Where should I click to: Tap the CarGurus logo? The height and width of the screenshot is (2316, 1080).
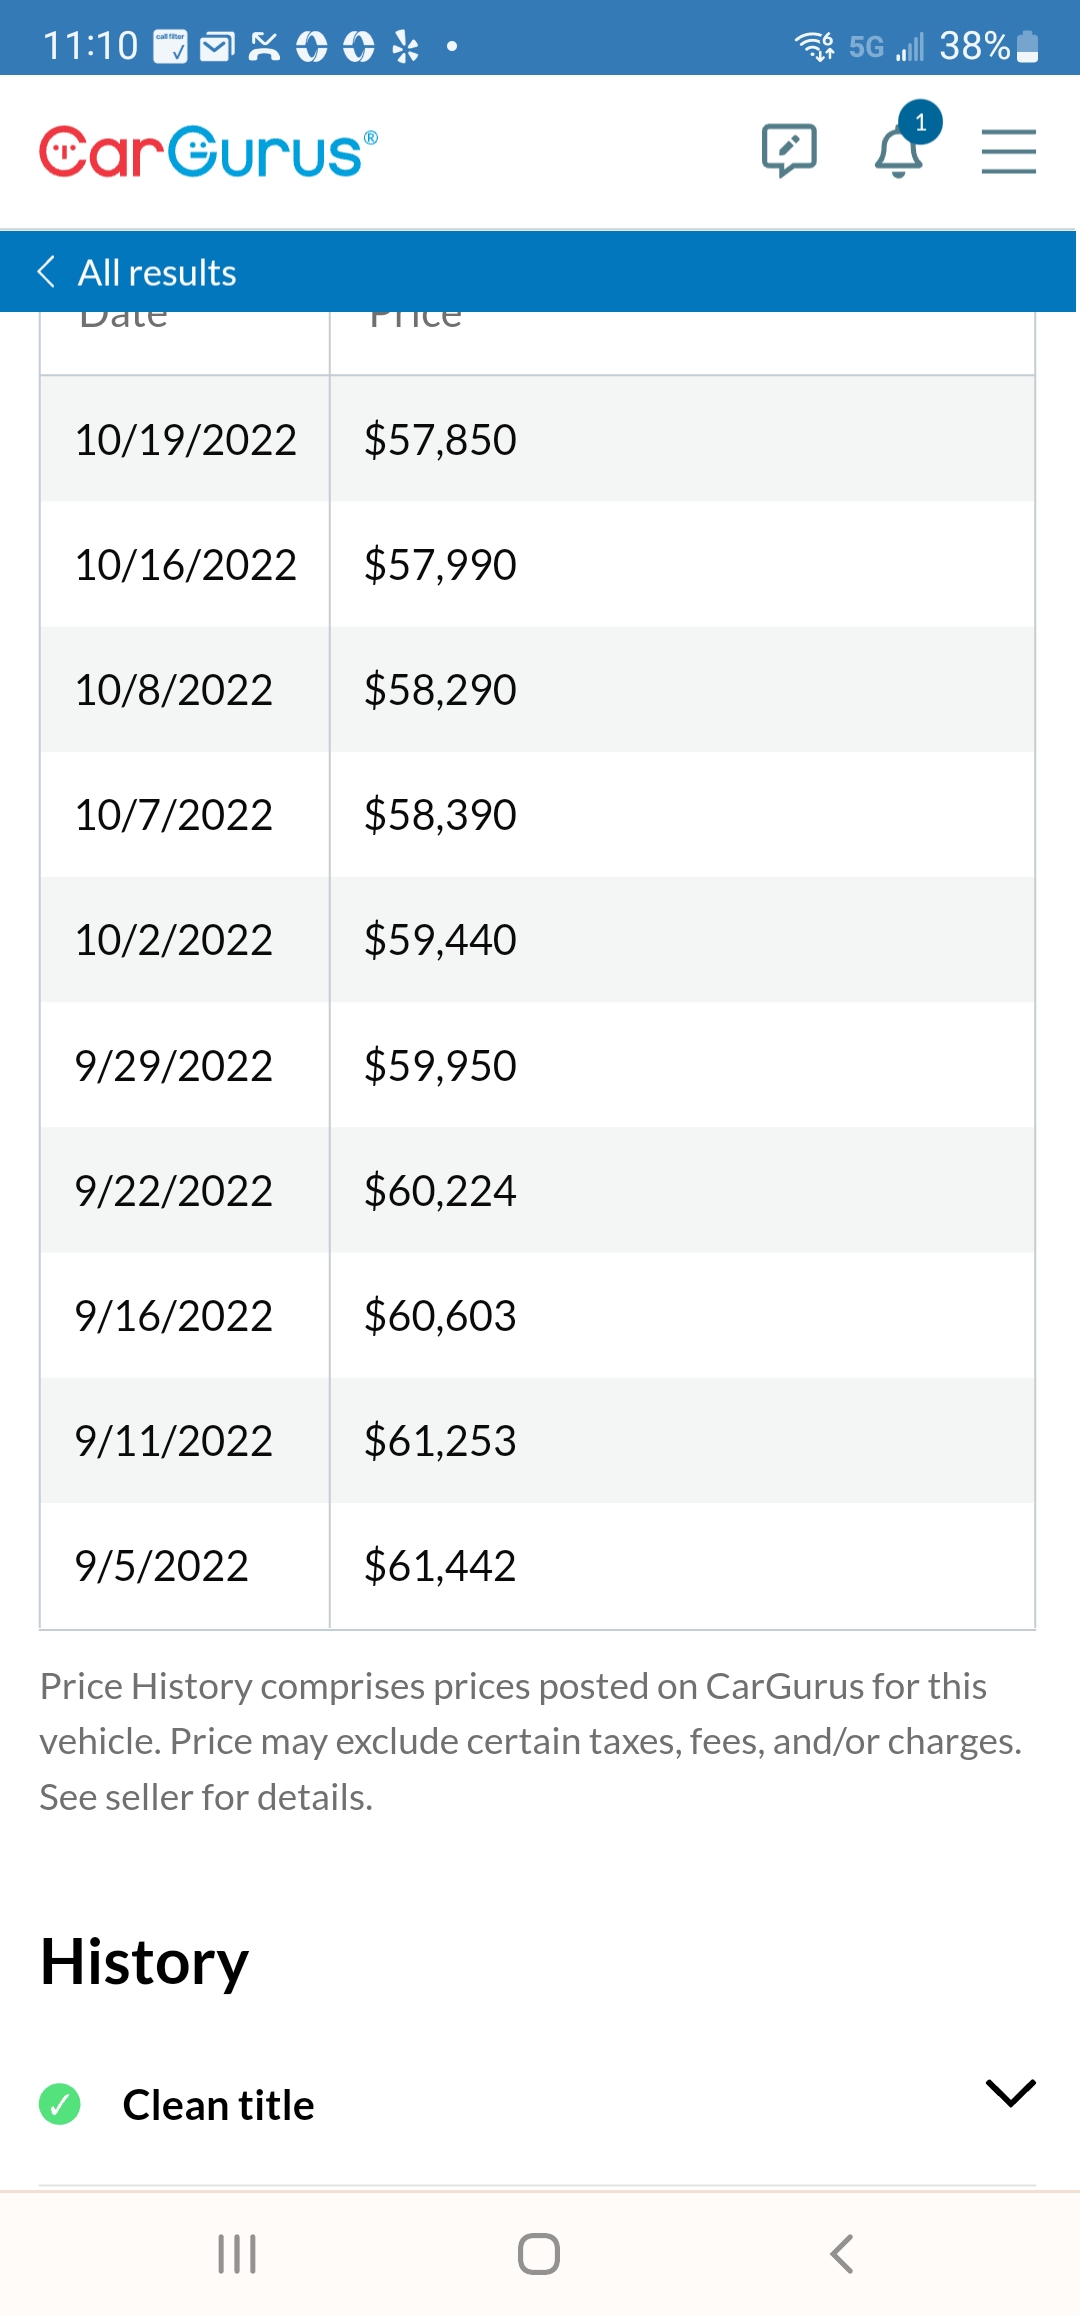coord(208,152)
